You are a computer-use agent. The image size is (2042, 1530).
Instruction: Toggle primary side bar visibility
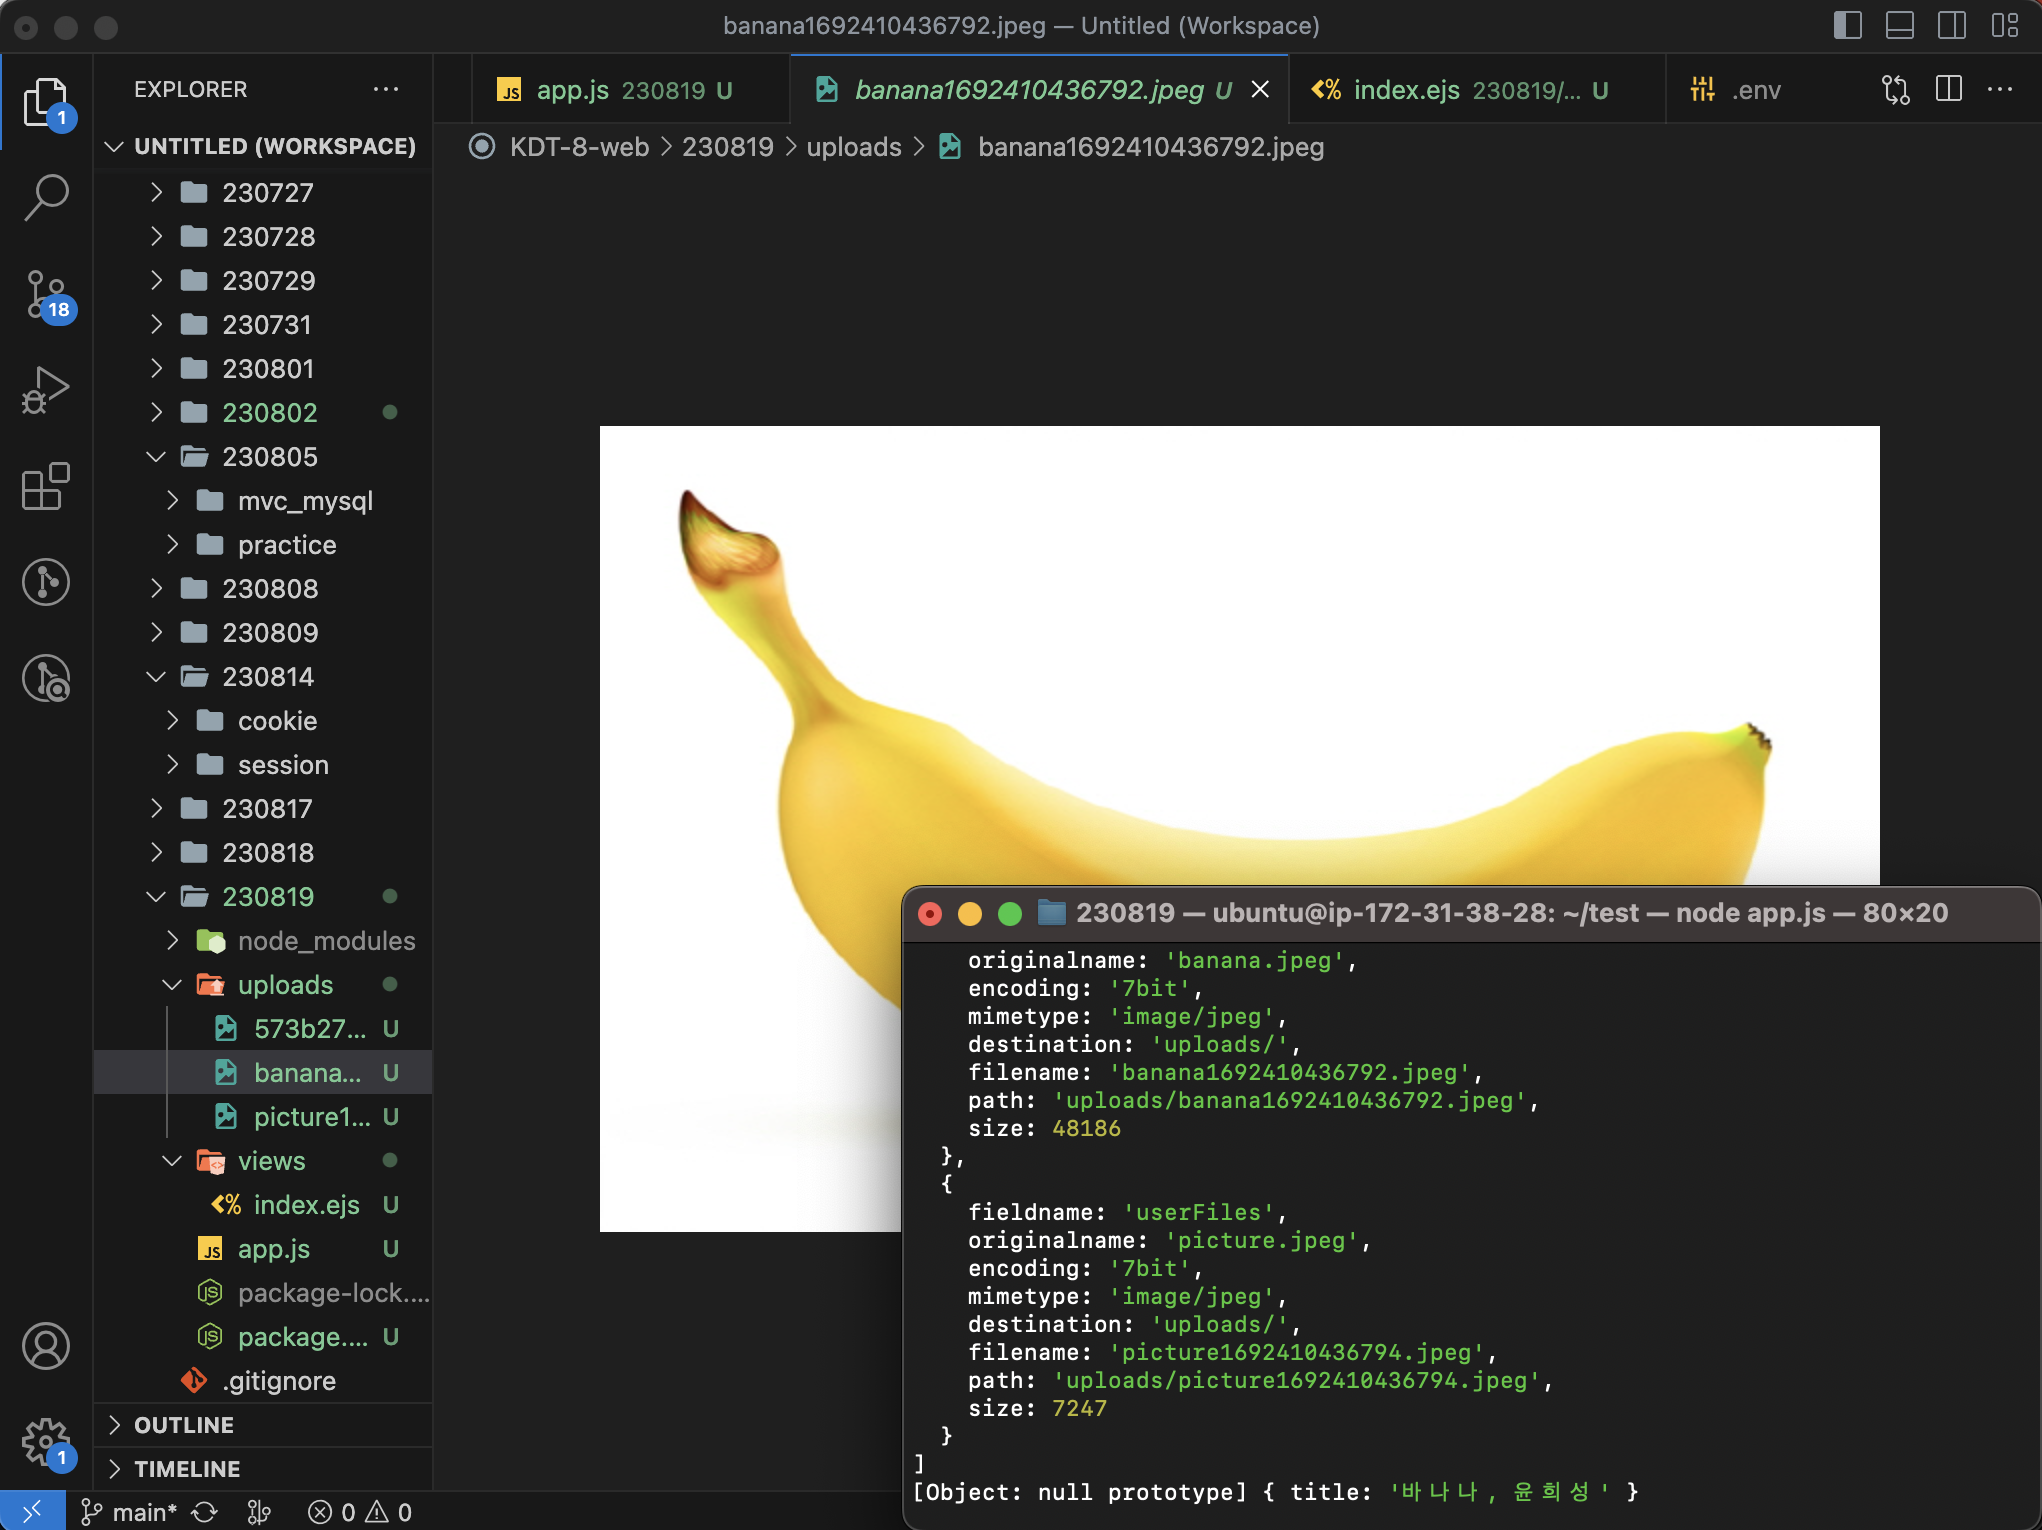(1847, 25)
